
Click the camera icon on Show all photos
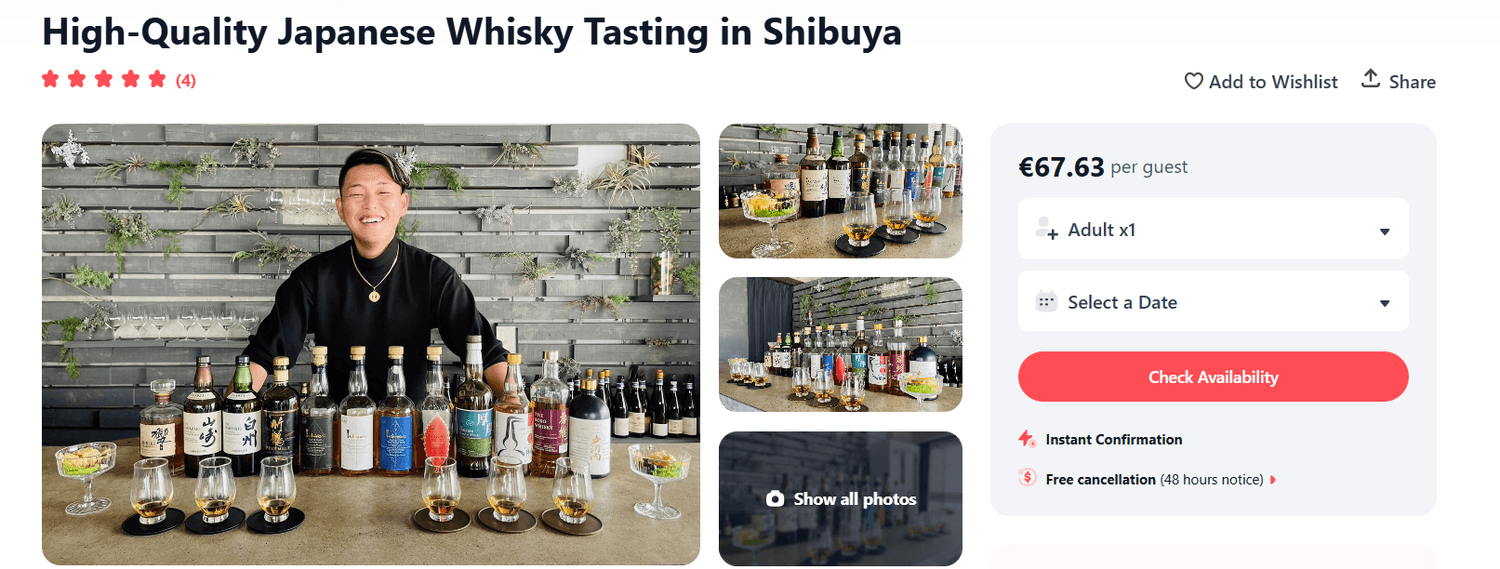pos(775,499)
